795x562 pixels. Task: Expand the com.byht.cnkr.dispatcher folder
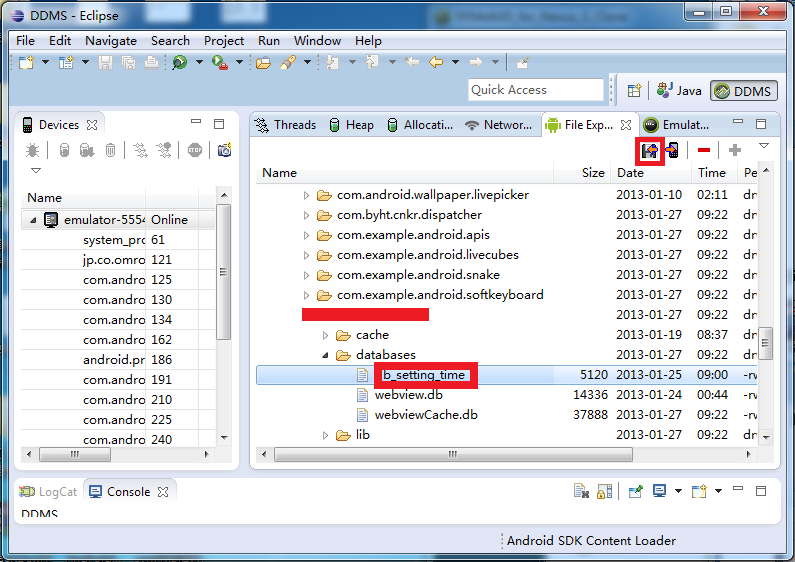[x=306, y=215]
